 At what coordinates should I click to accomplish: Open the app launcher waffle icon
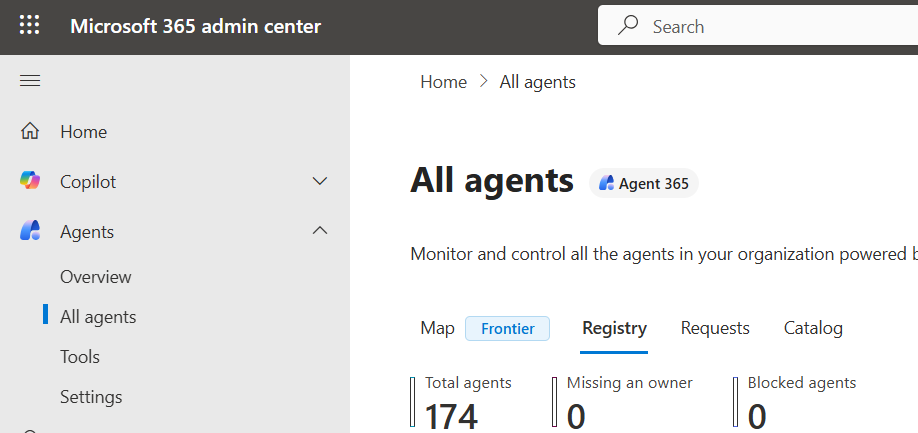click(x=29, y=25)
